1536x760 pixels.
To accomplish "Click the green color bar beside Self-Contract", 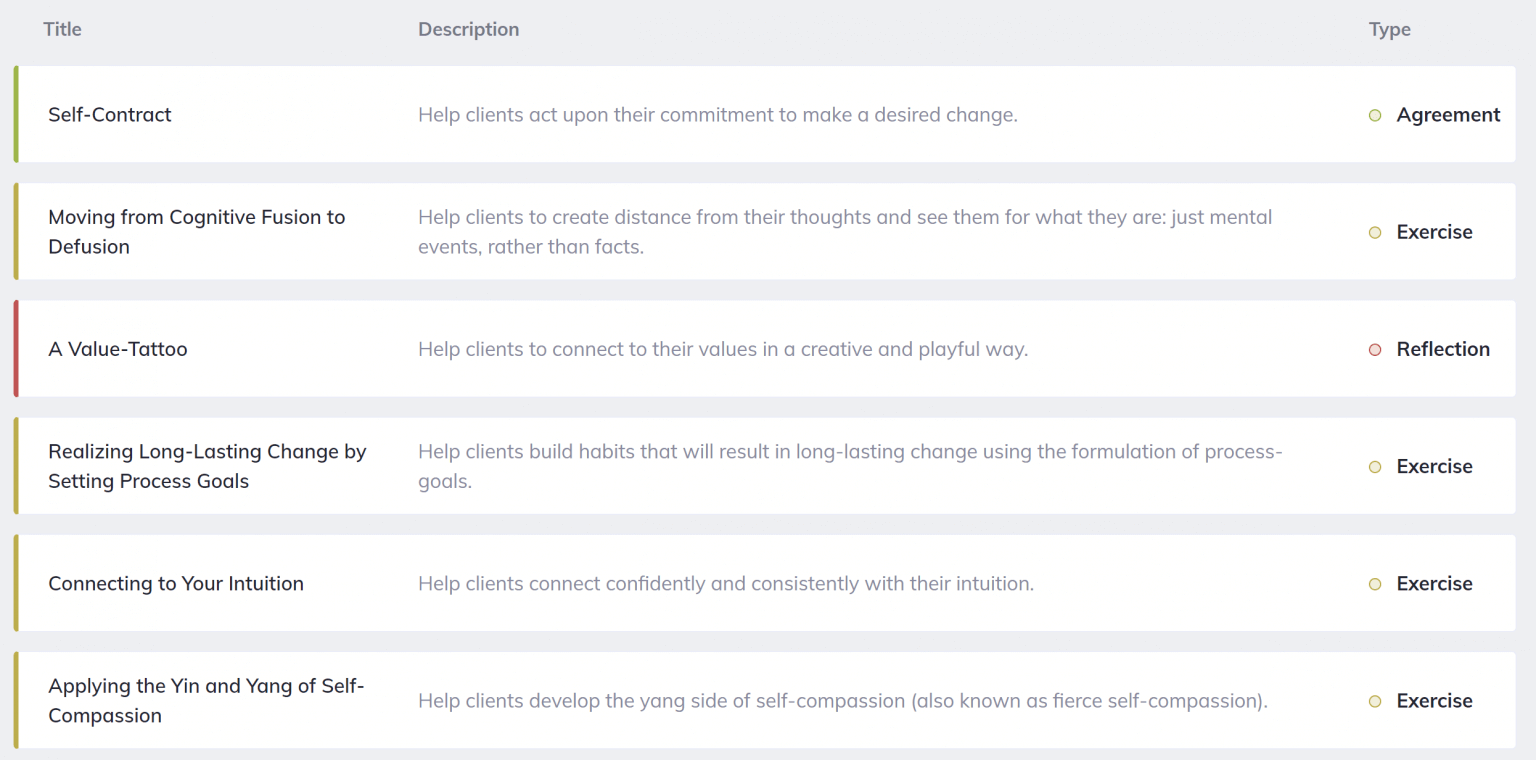I will click(x=17, y=114).
